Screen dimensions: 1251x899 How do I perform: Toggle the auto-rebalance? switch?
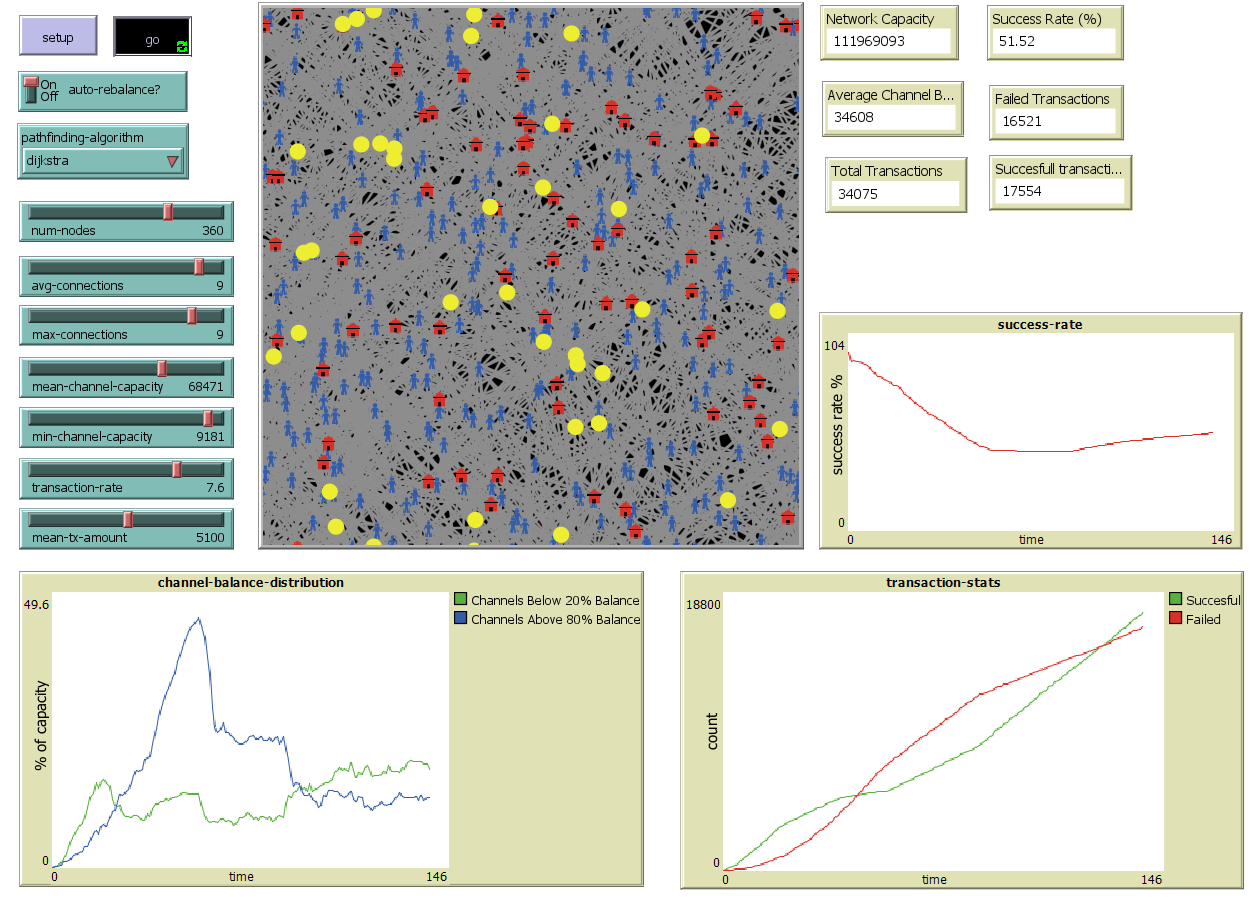coord(32,89)
